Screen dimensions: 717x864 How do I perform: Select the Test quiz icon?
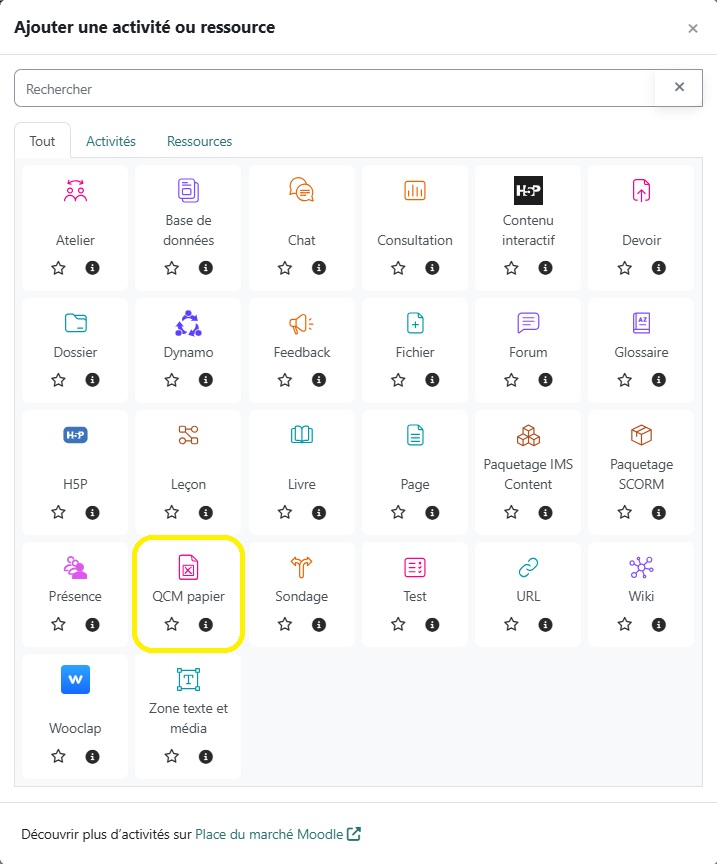(x=415, y=567)
